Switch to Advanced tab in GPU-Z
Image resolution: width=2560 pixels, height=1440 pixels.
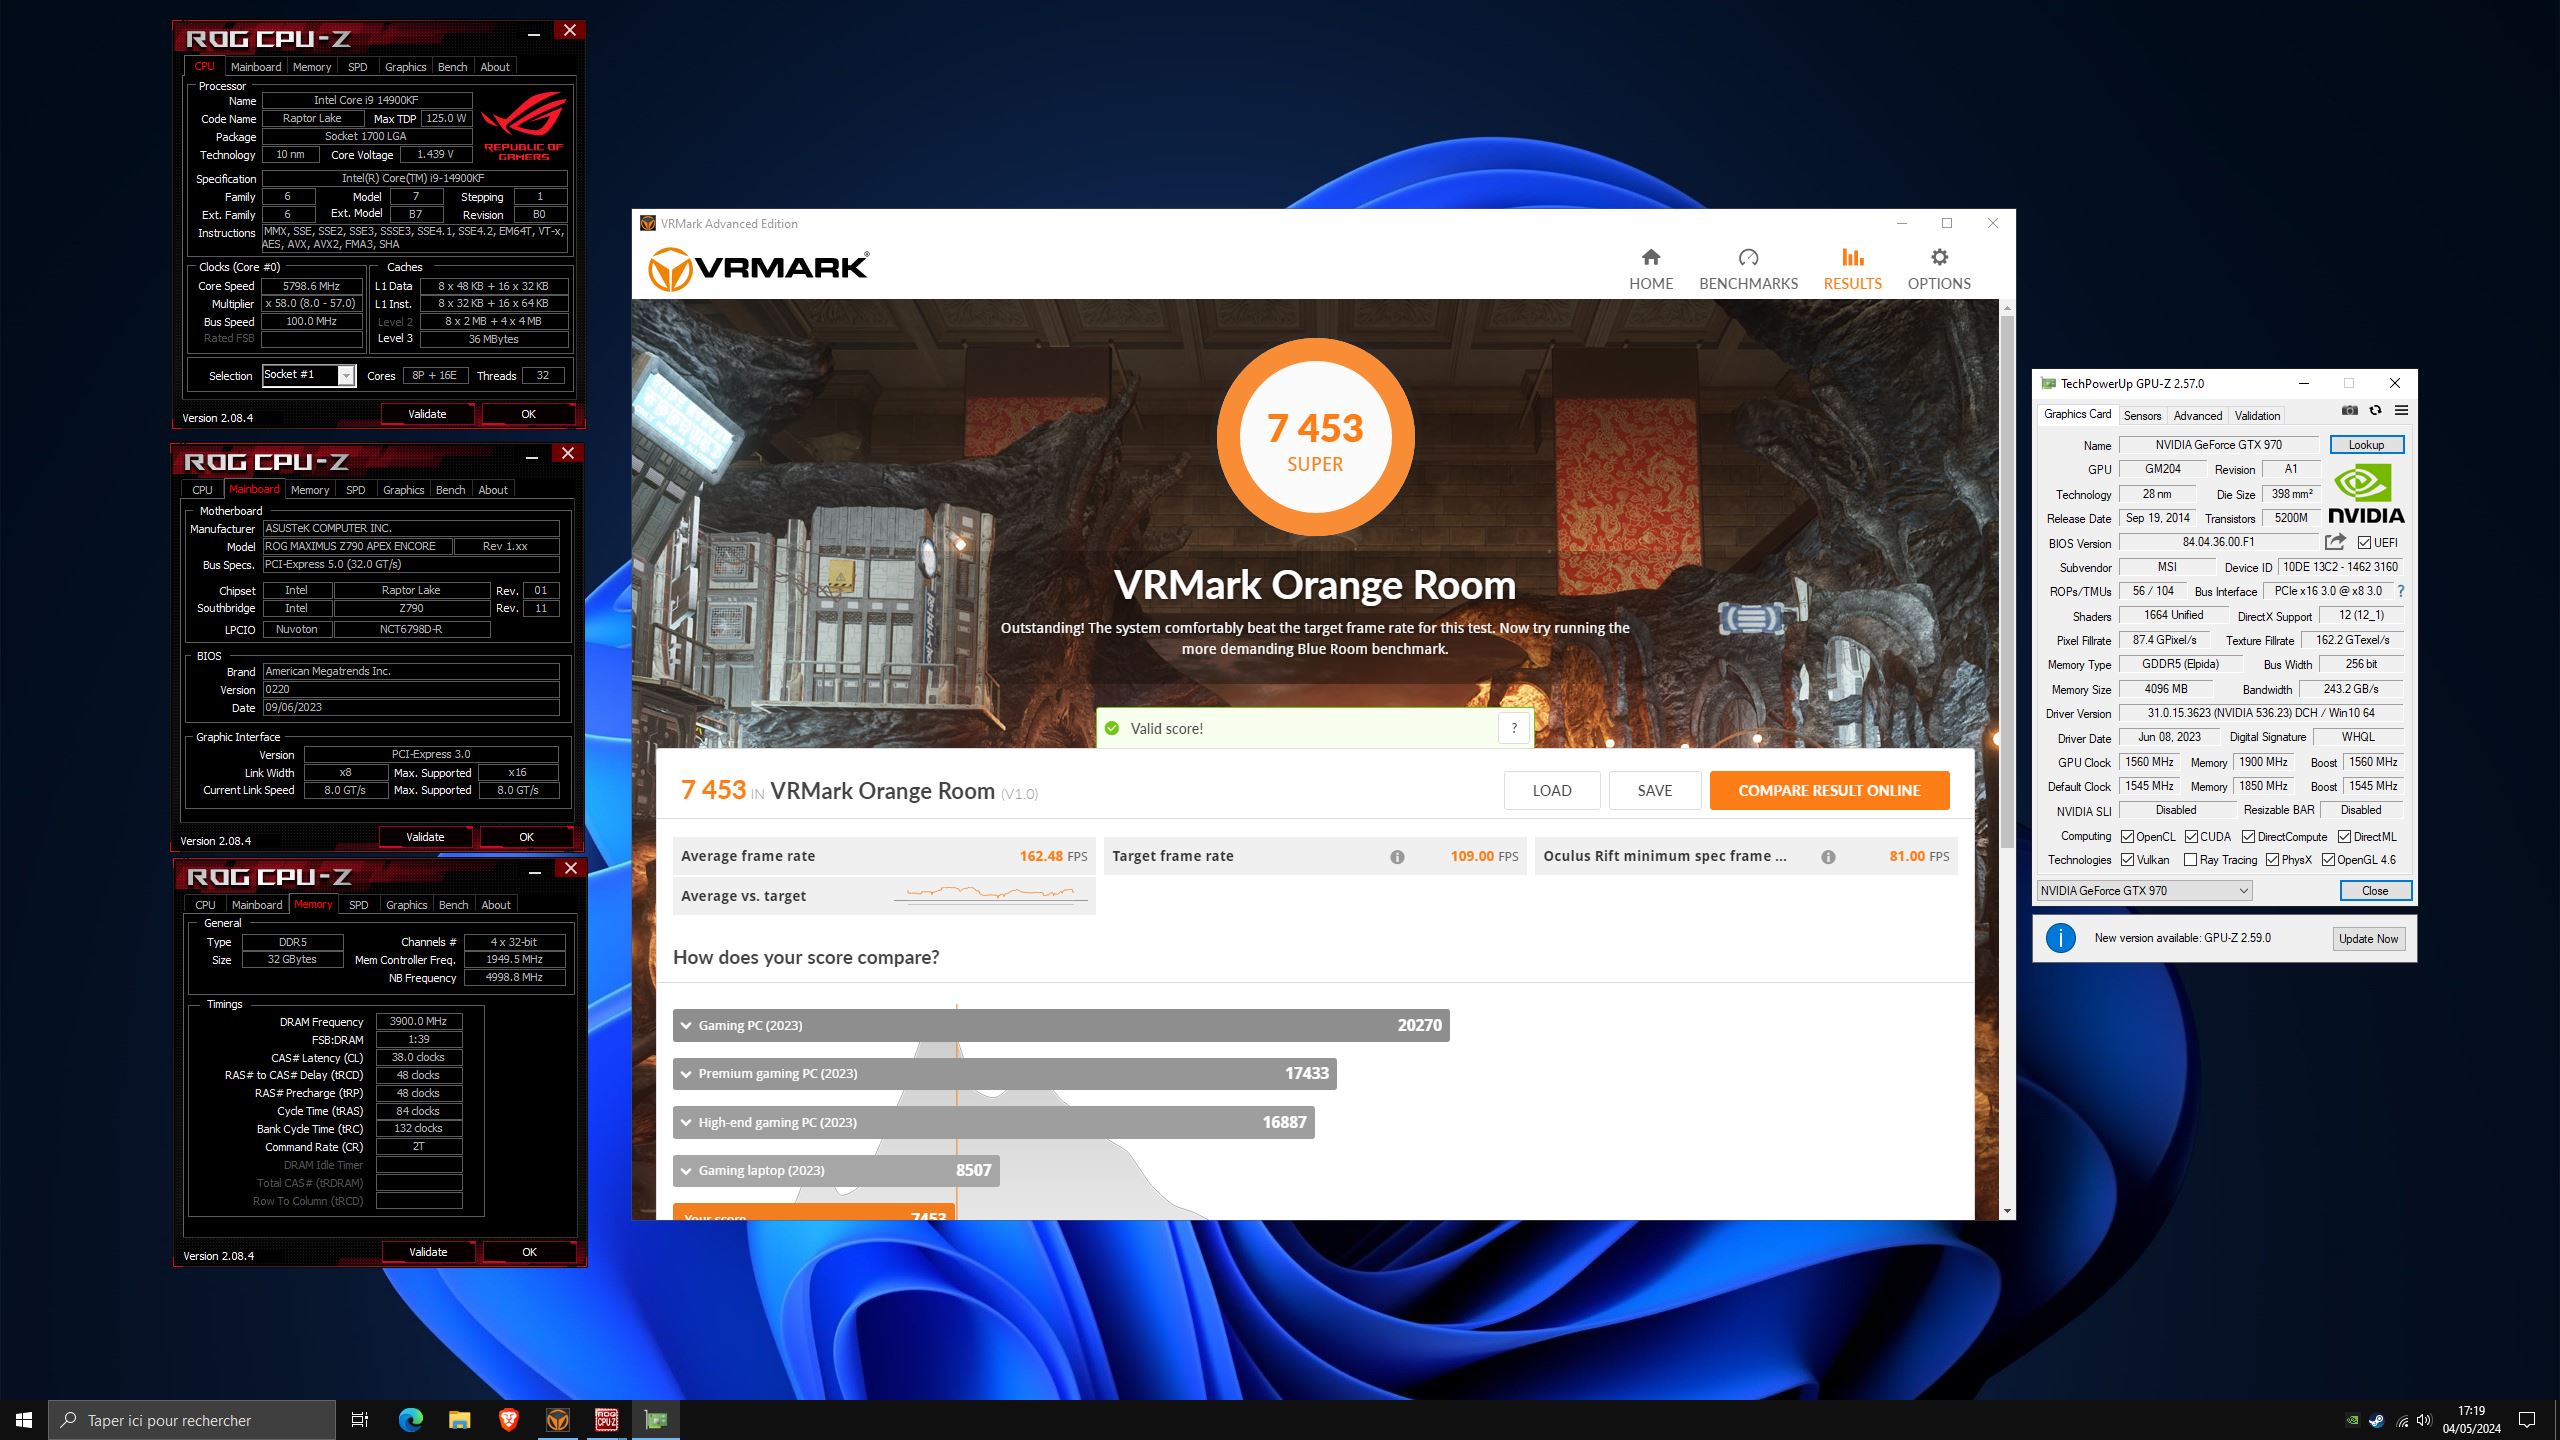pos(2197,416)
